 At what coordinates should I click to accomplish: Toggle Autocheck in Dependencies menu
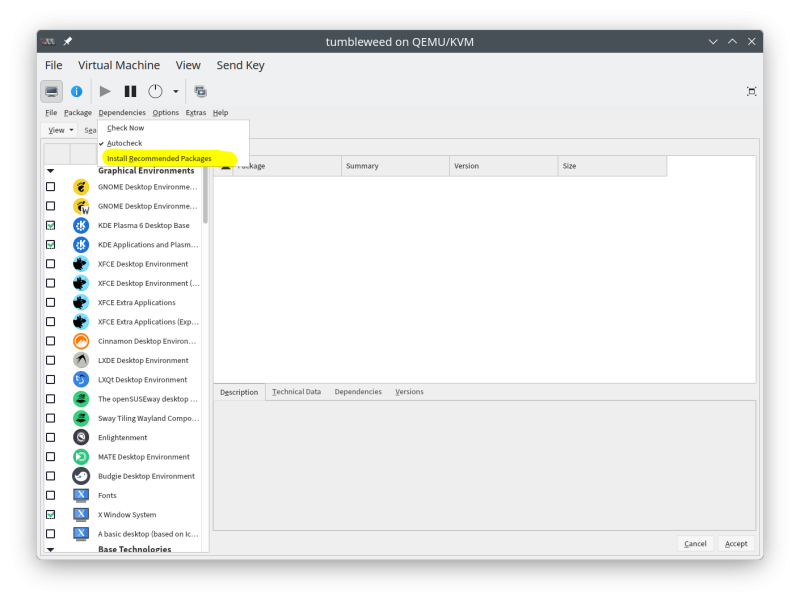click(x=173, y=143)
